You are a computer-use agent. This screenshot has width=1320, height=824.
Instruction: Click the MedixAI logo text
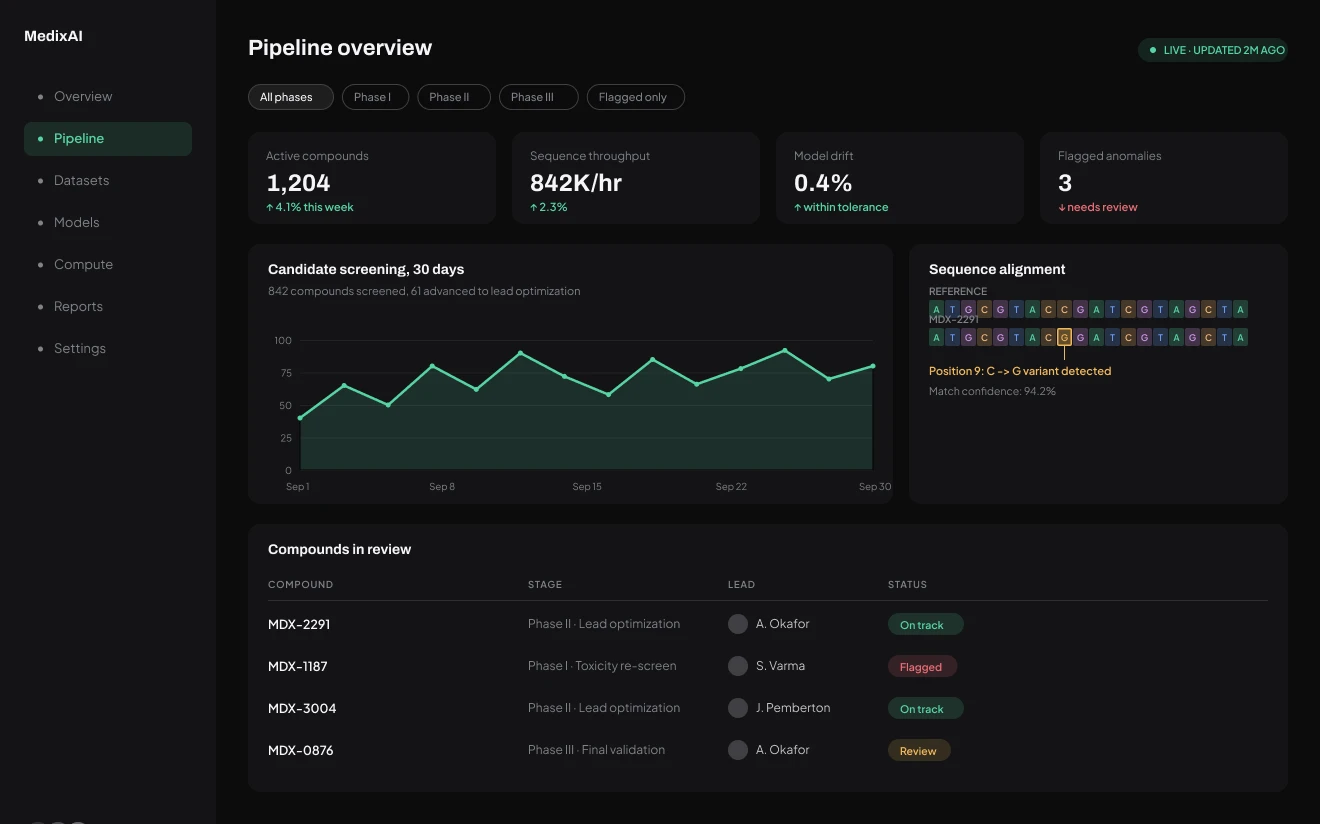[54, 36]
